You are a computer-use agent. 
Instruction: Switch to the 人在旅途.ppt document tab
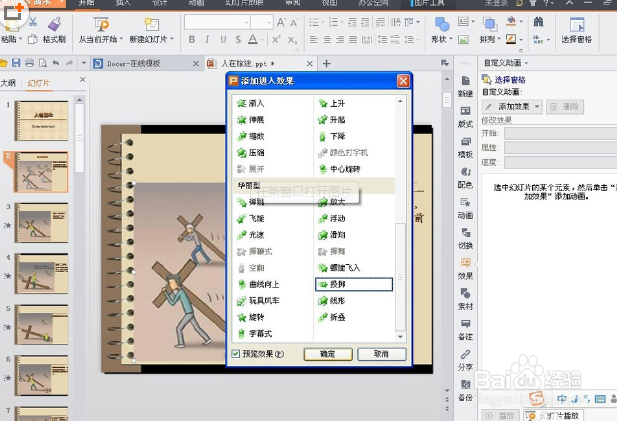(x=260, y=63)
